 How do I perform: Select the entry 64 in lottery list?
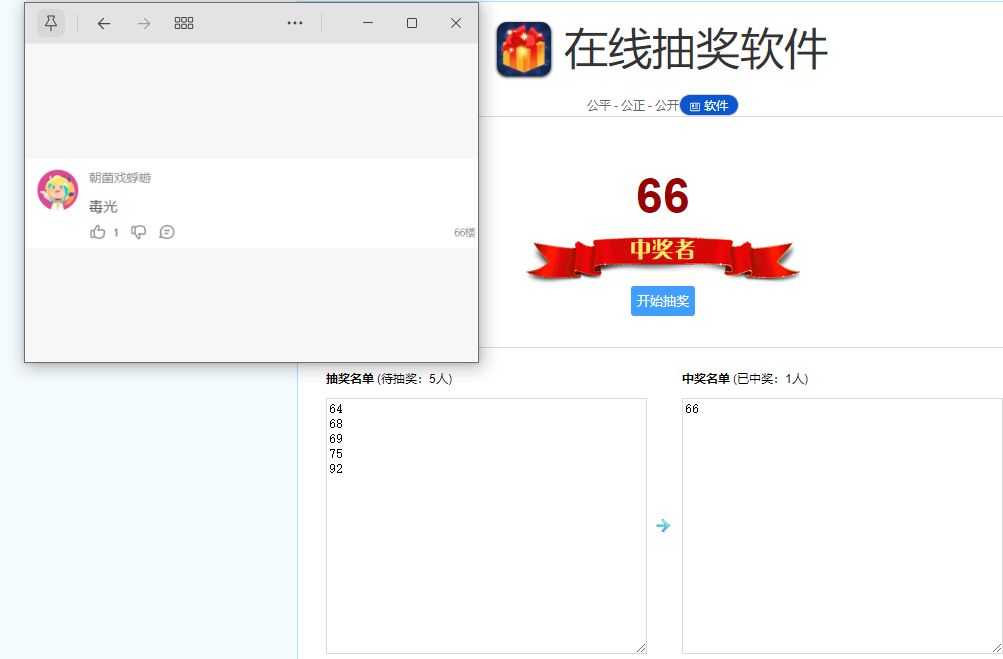pyautogui.click(x=336, y=409)
